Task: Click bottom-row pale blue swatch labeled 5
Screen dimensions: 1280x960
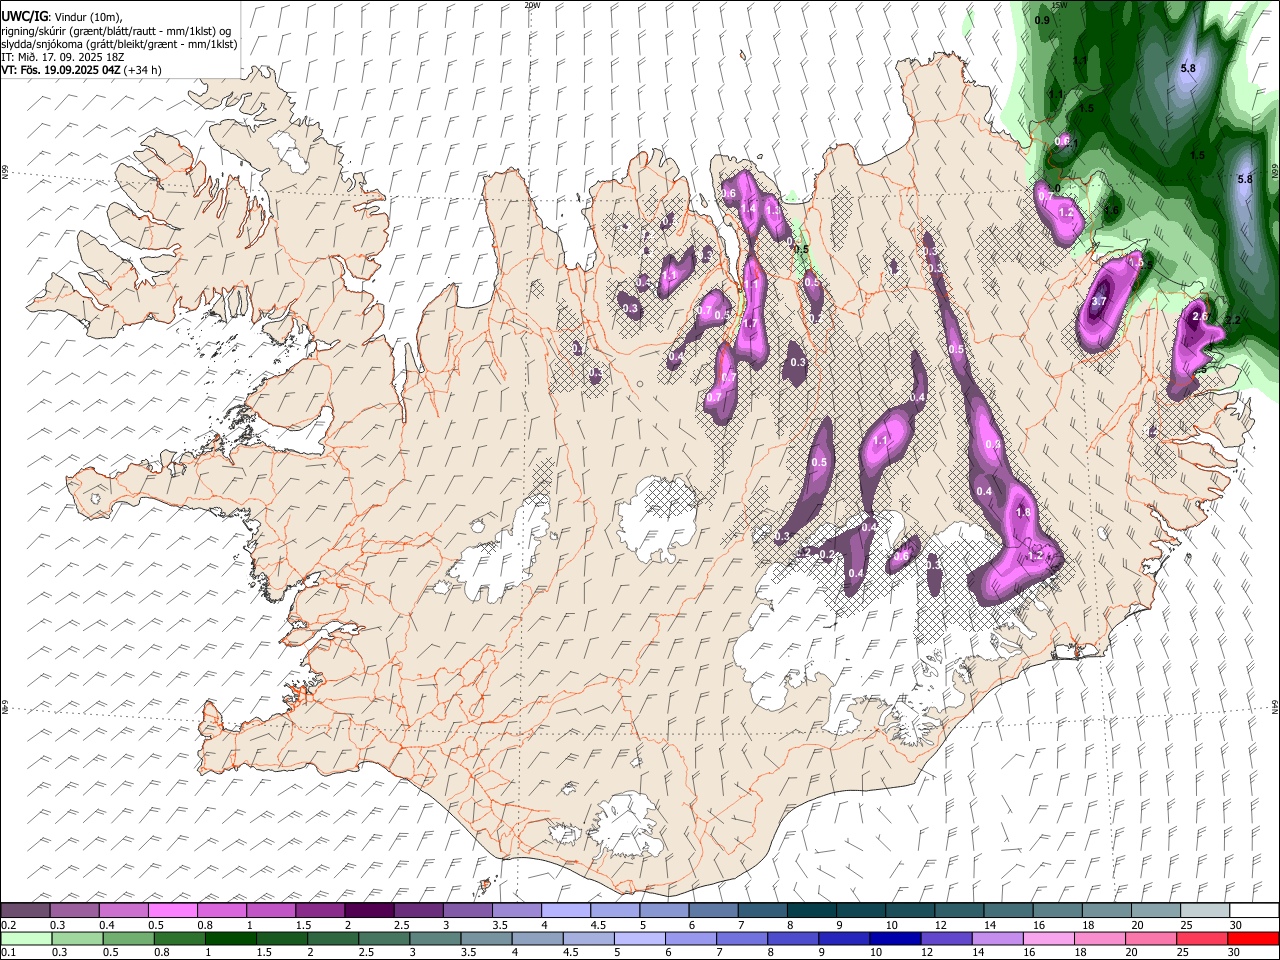Action: pyautogui.click(x=640, y=938)
